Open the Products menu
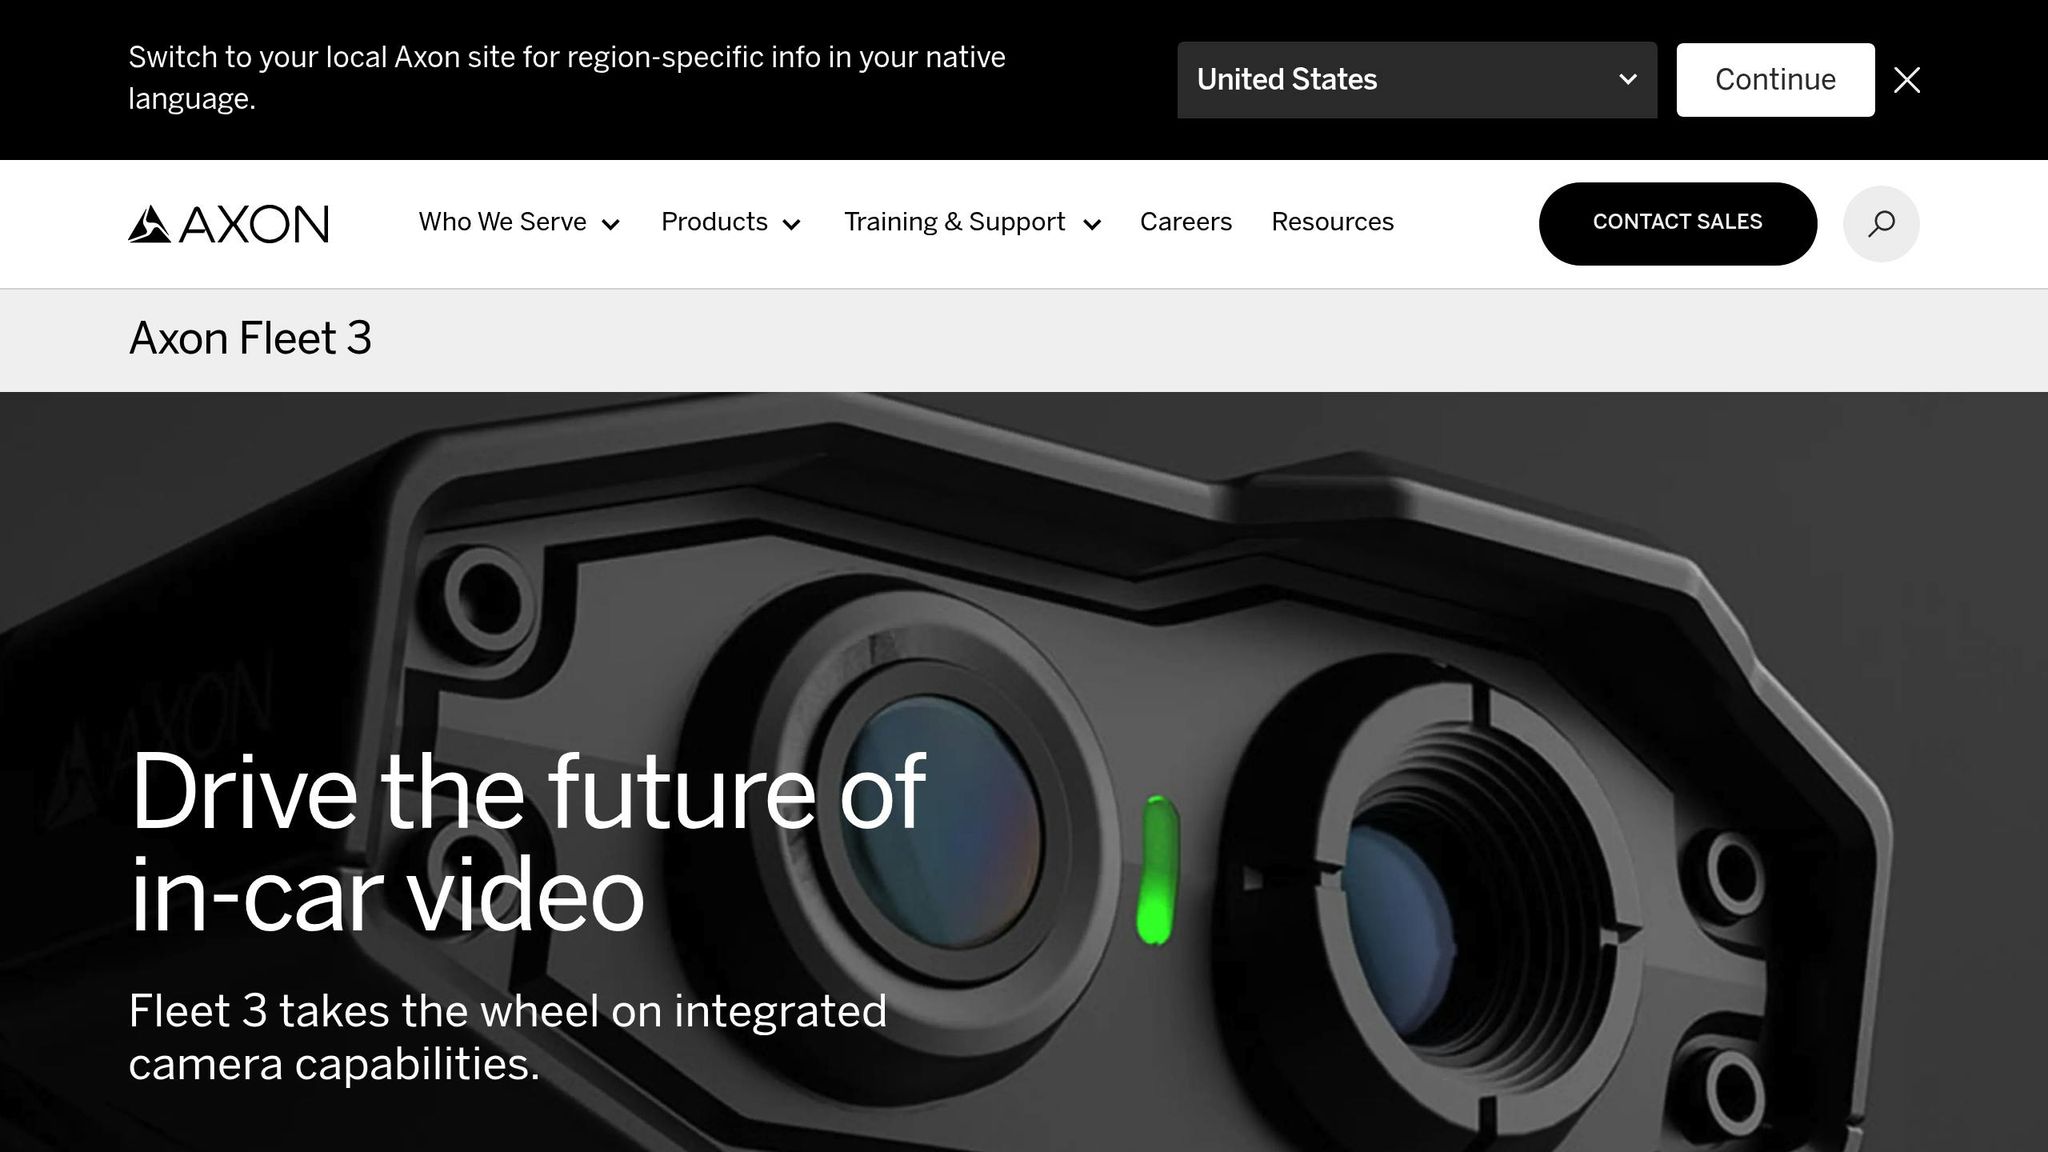The width and height of the screenshot is (2048, 1152). pos(714,222)
